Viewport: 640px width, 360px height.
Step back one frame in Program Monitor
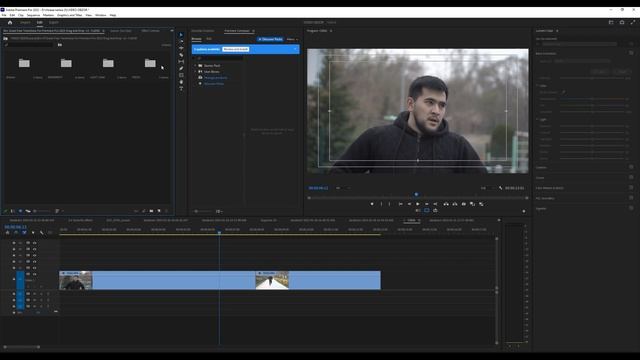[x=409, y=204]
